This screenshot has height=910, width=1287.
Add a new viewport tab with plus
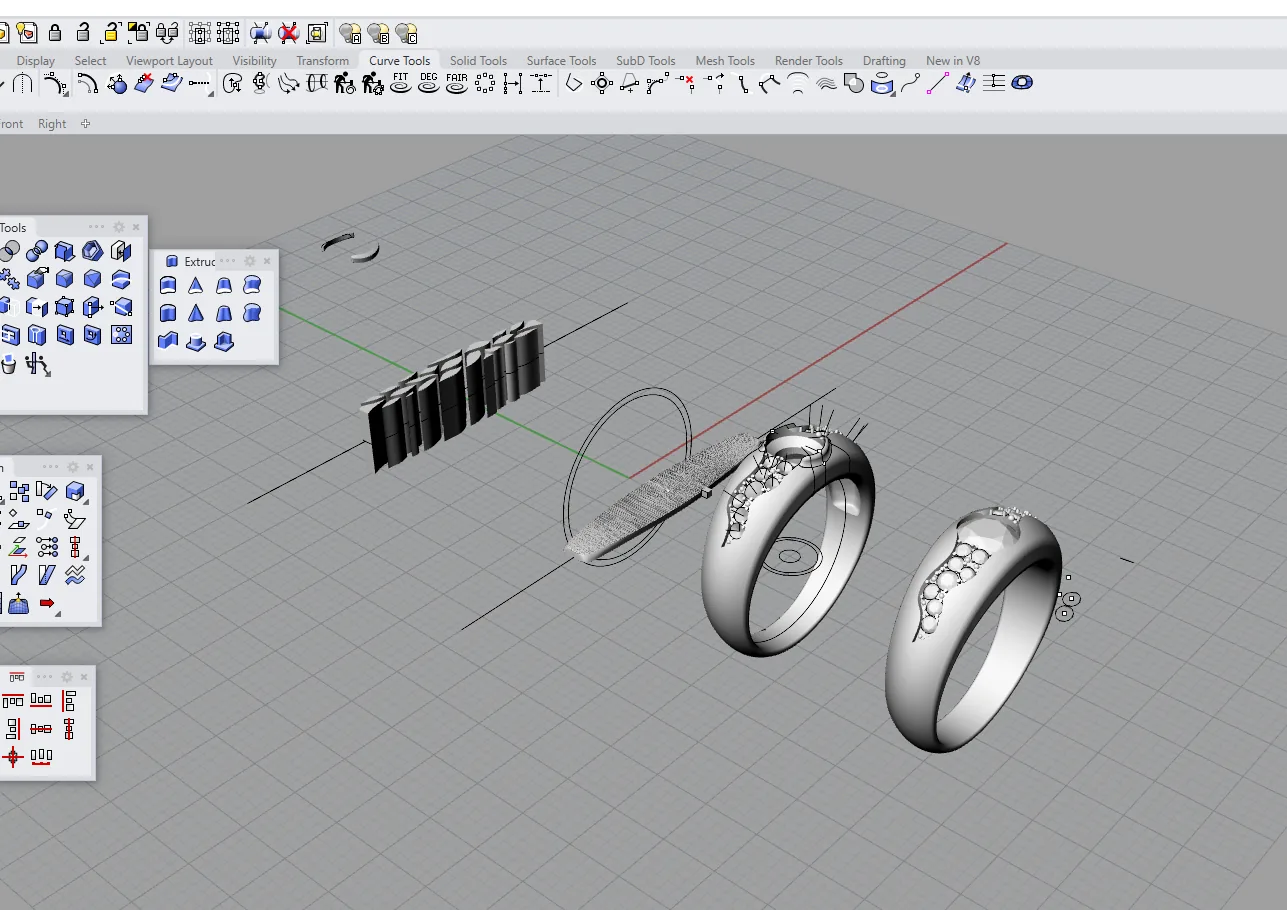85,124
